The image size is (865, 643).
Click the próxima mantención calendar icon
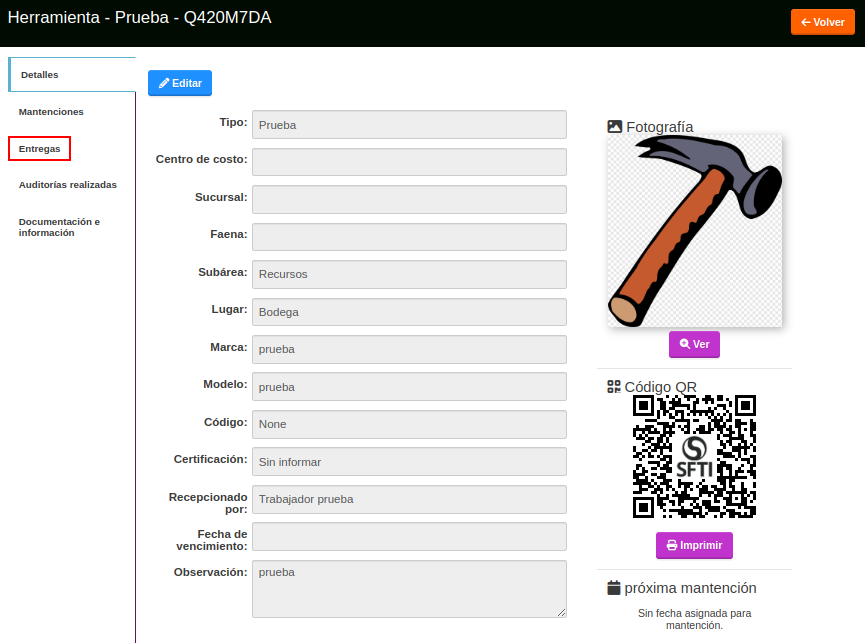click(614, 588)
